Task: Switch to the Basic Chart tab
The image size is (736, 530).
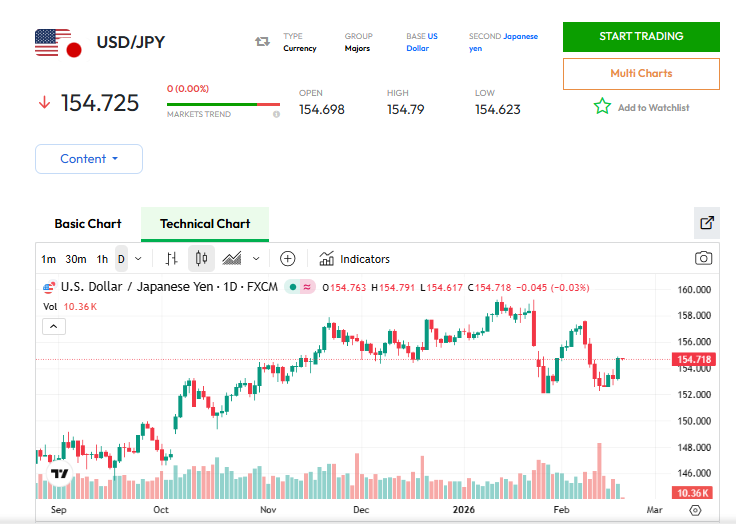Action: pyautogui.click(x=88, y=224)
